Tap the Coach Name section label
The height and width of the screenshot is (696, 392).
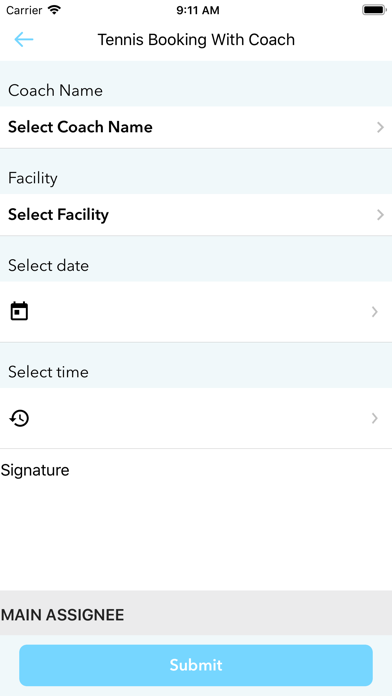click(x=55, y=91)
